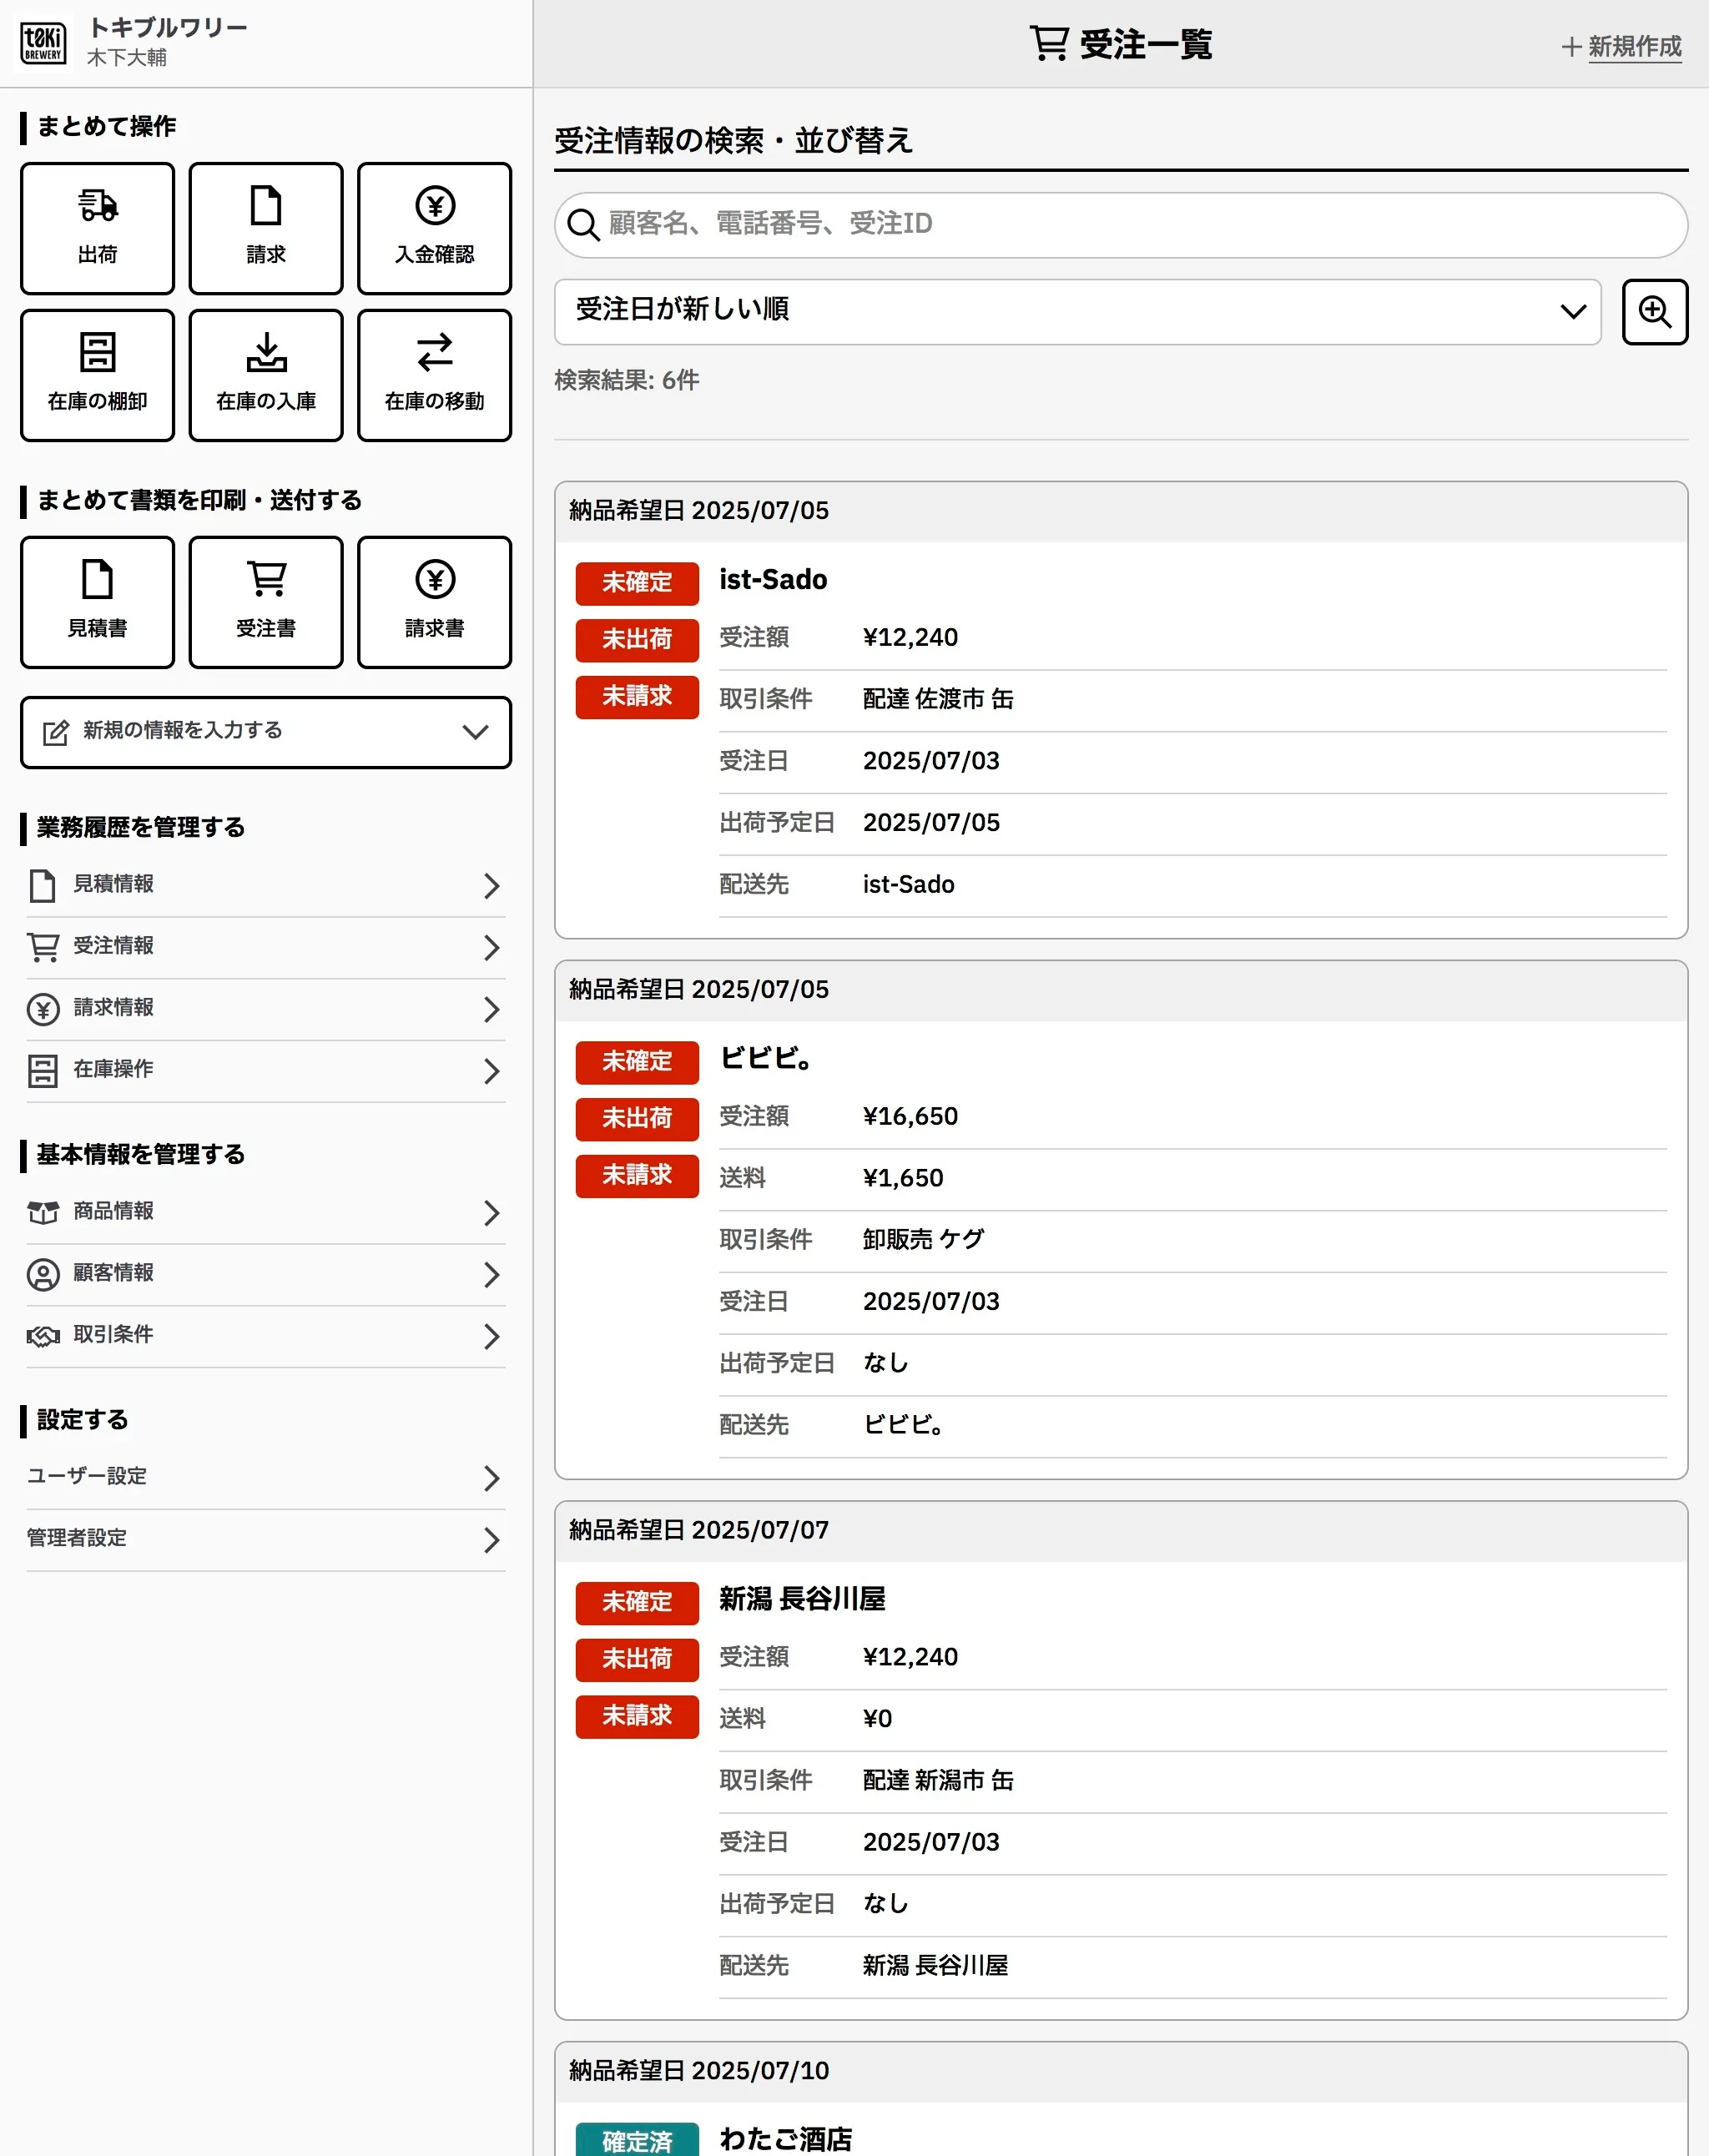Click the 見積書 print button
Image resolution: width=1709 pixels, height=2156 pixels.
[x=97, y=602]
